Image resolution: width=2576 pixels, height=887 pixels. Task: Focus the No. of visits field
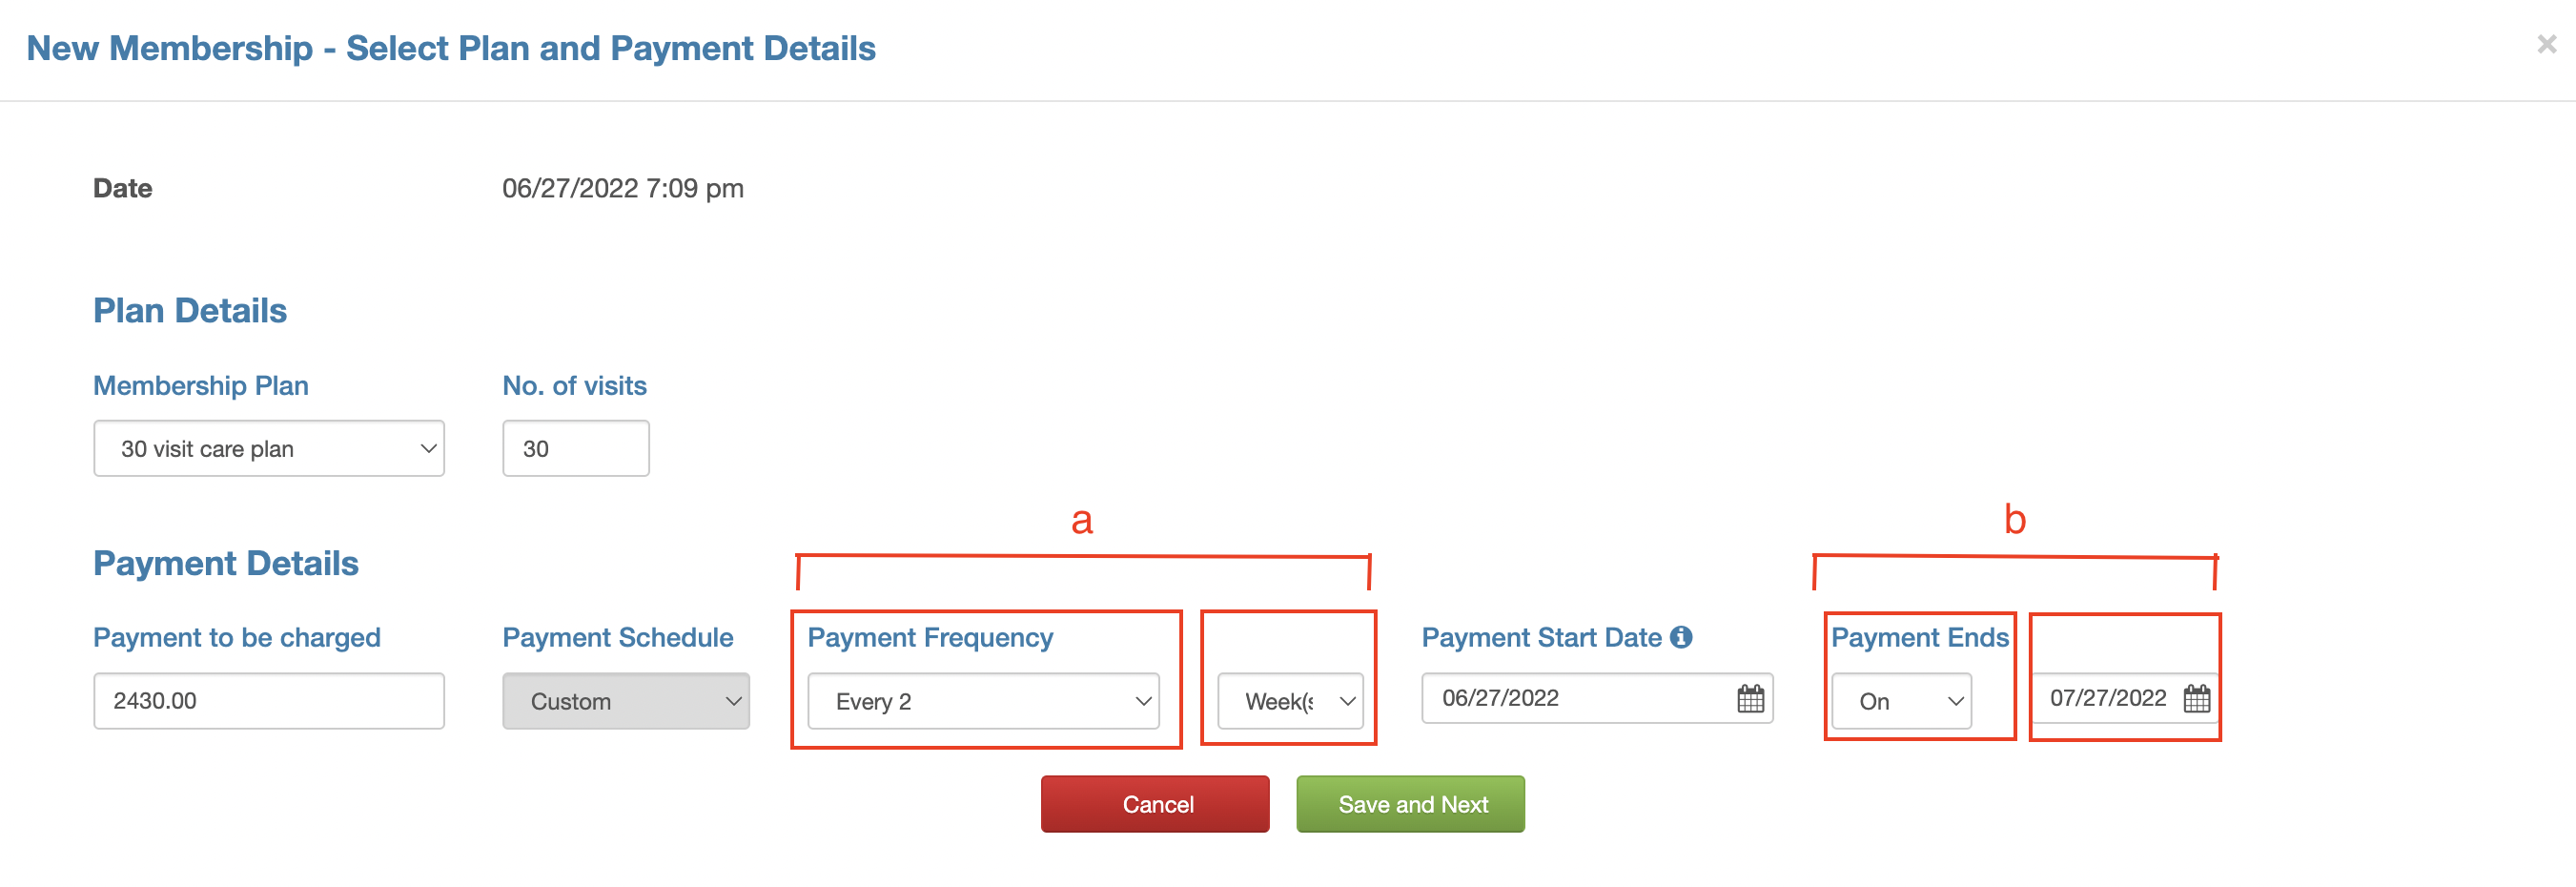(576, 448)
